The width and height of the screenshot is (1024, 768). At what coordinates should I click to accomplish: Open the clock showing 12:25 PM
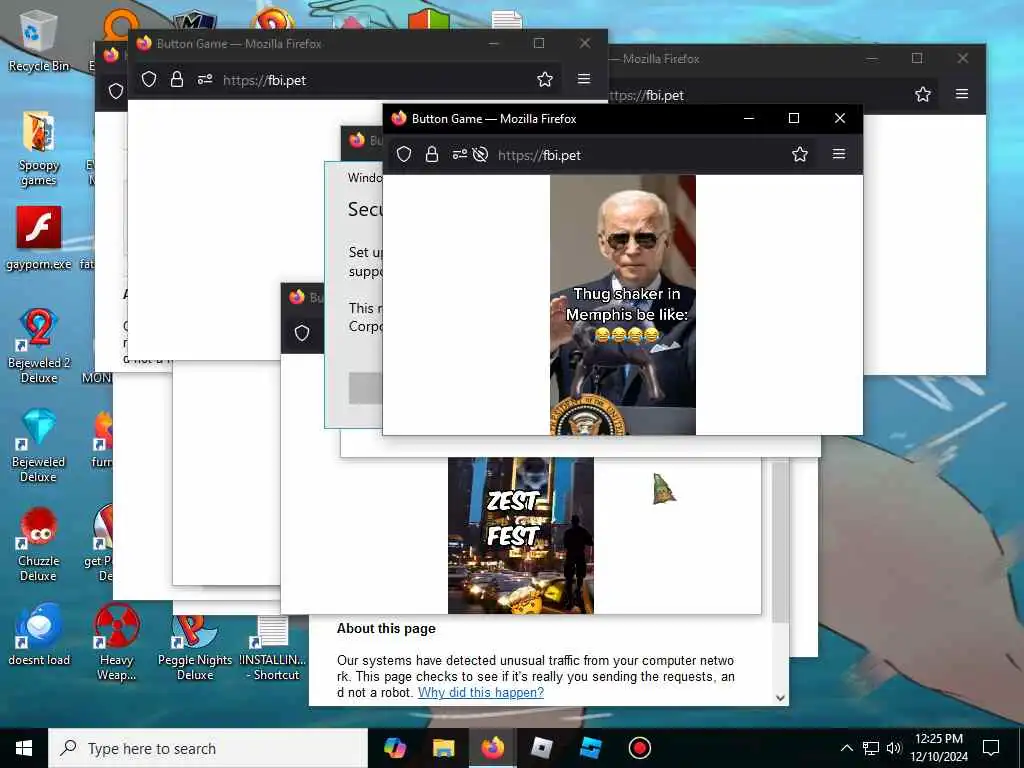pyautogui.click(x=939, y=748)
